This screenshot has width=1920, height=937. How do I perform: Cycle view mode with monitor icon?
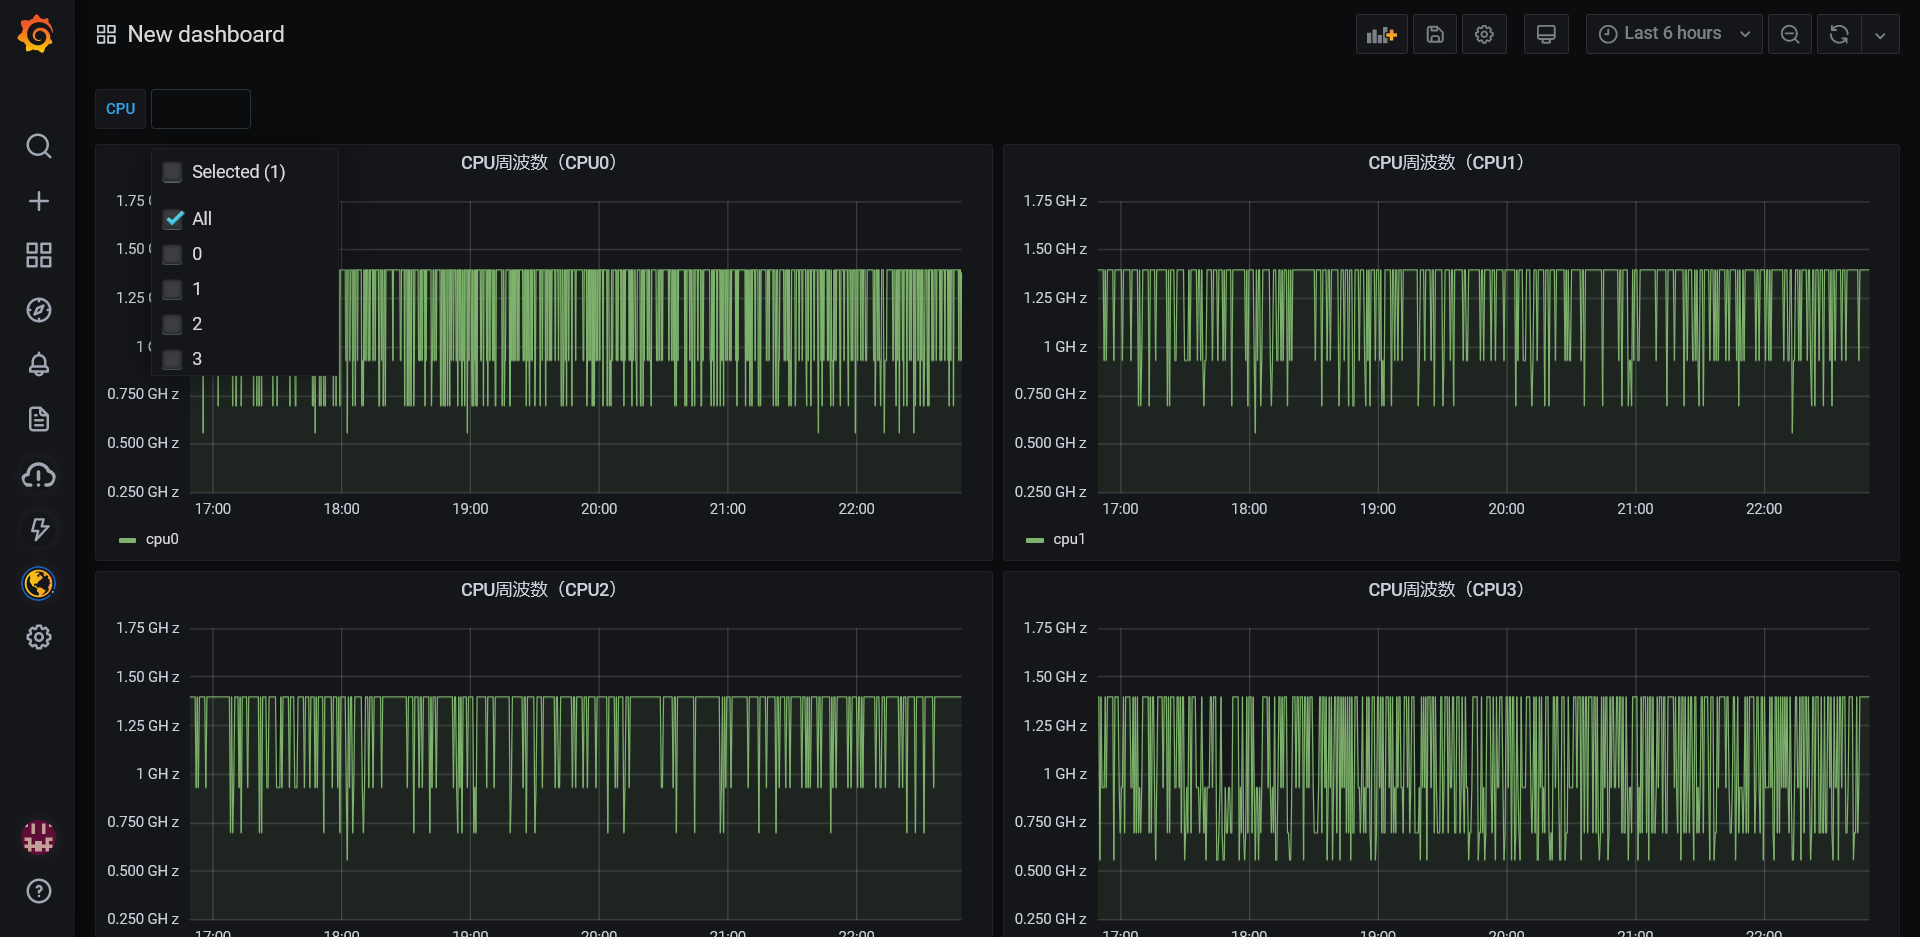coord(1545,34)
